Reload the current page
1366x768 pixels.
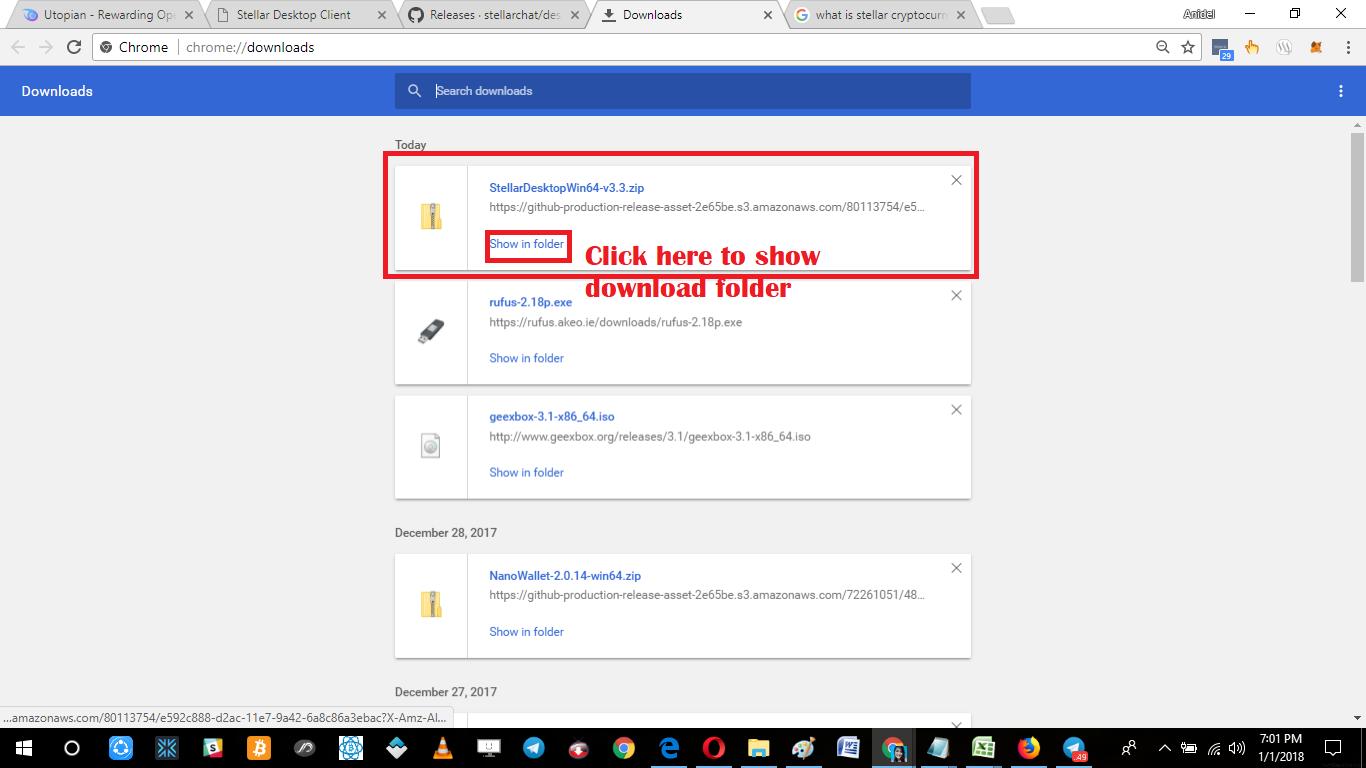pyautogui.click(x=73, y=47)
